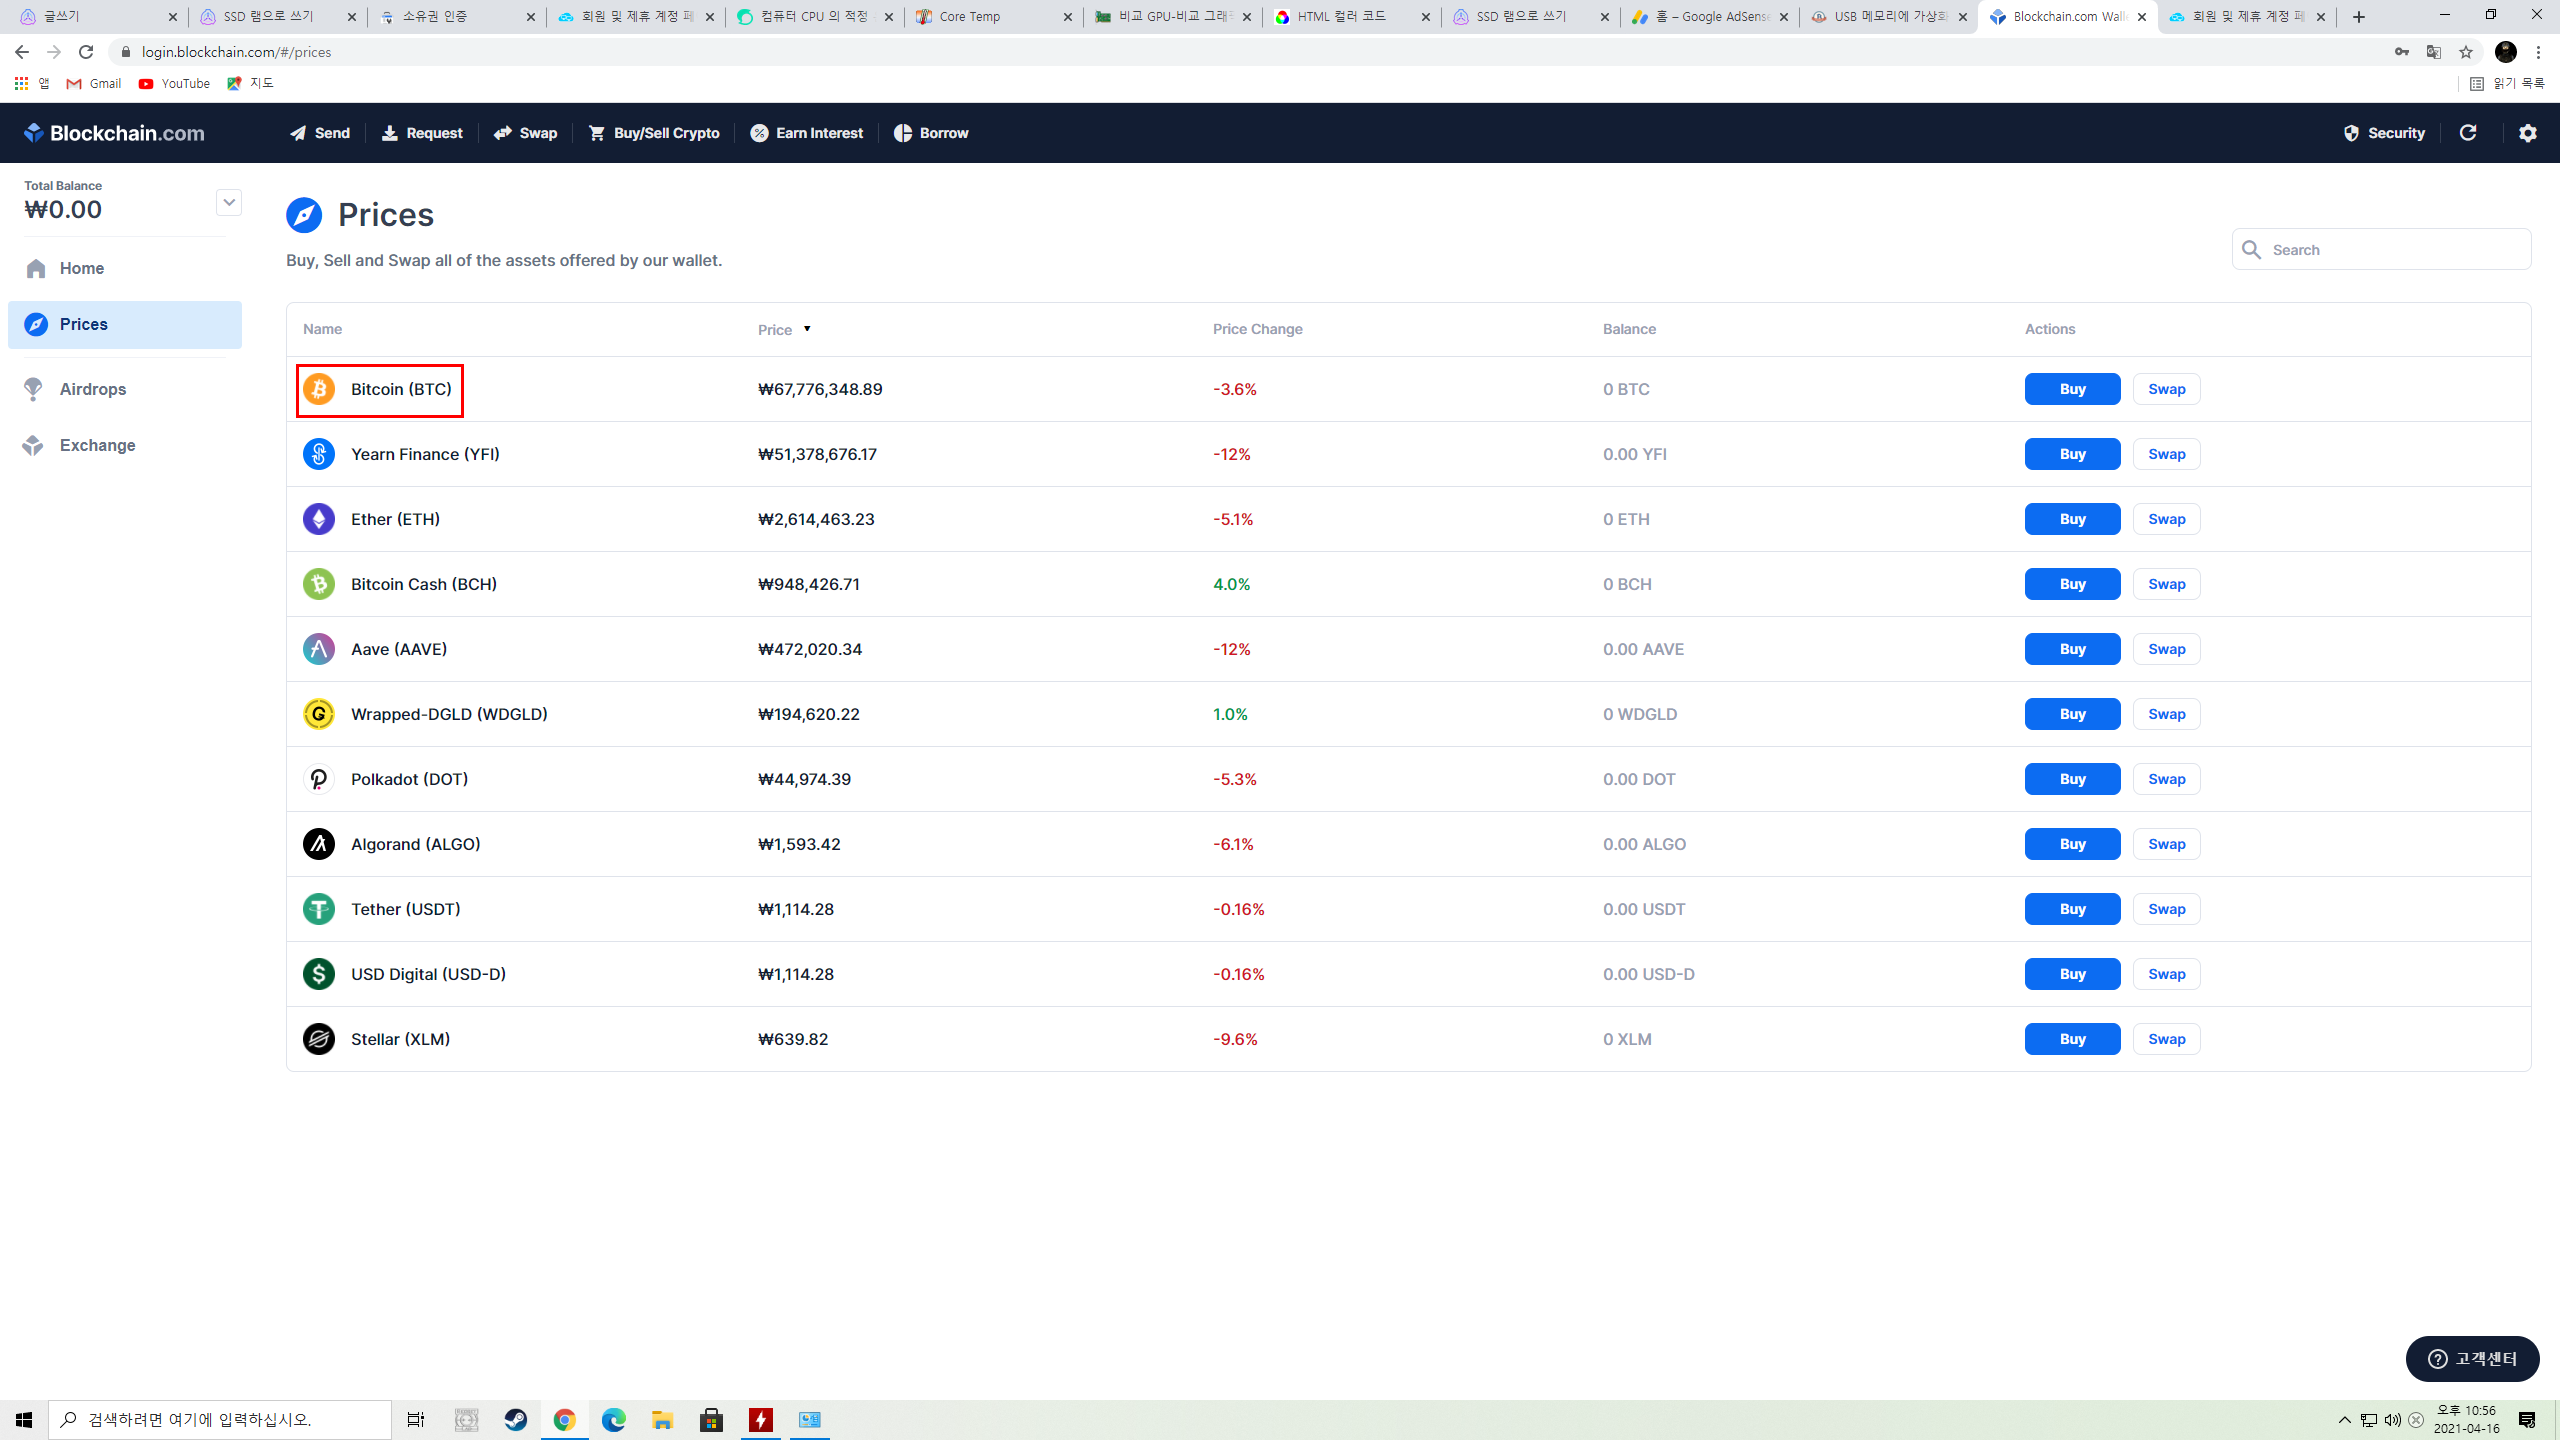This screenshot has width=2560, height=1440.
Task: Open Airdrops in the sidebar
Action: (x=124, y=389)
